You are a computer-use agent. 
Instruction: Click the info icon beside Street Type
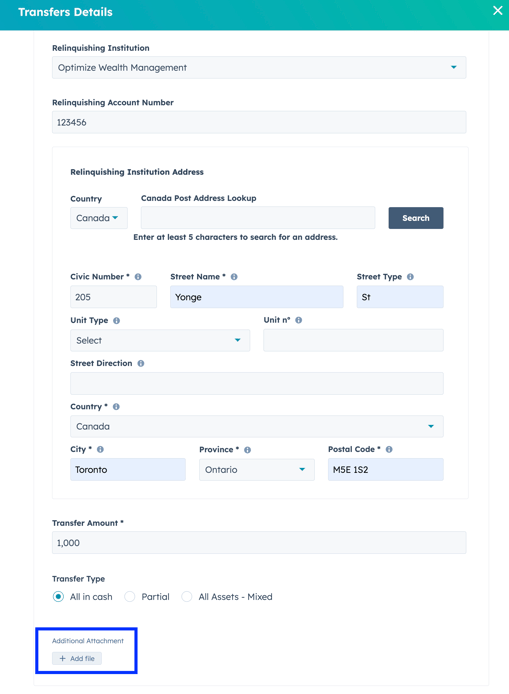pyautogui.click(x=410, y=277)
